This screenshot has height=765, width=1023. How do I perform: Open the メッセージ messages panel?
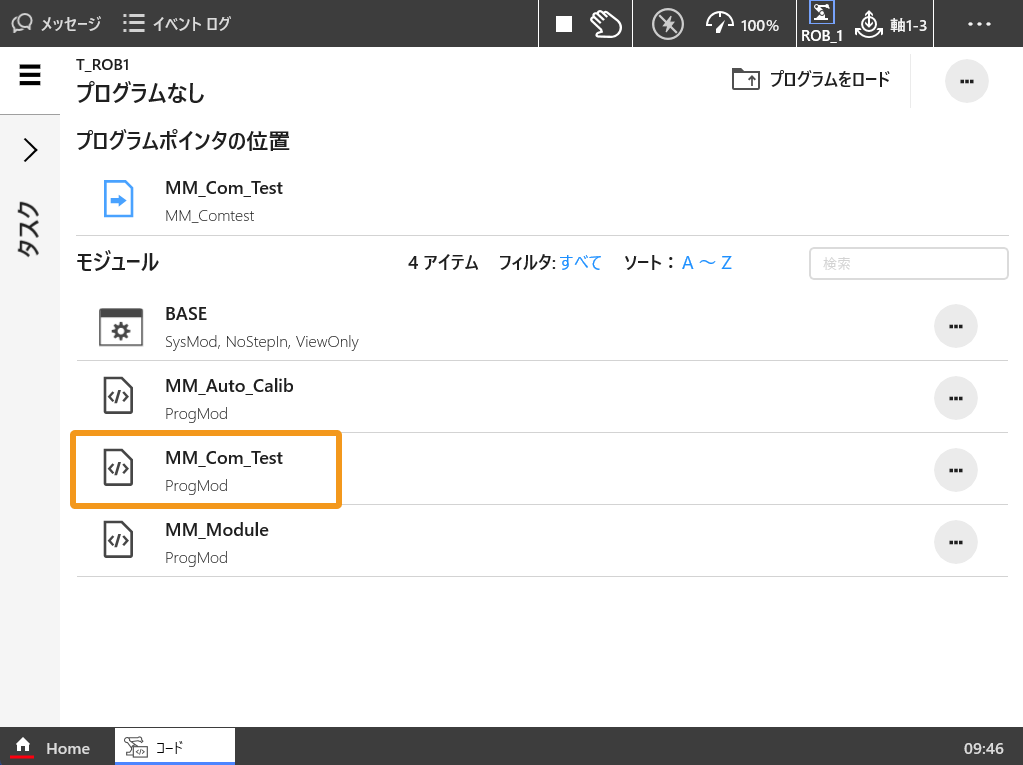pyautogui.click(x=58, y=24)
